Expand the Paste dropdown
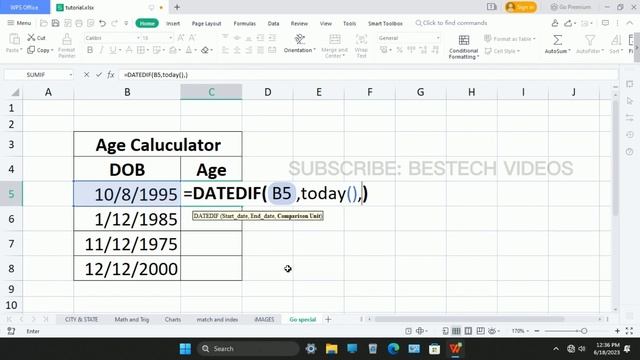The height and width of the screenshot is (360, 640). [x=20, y=50]
